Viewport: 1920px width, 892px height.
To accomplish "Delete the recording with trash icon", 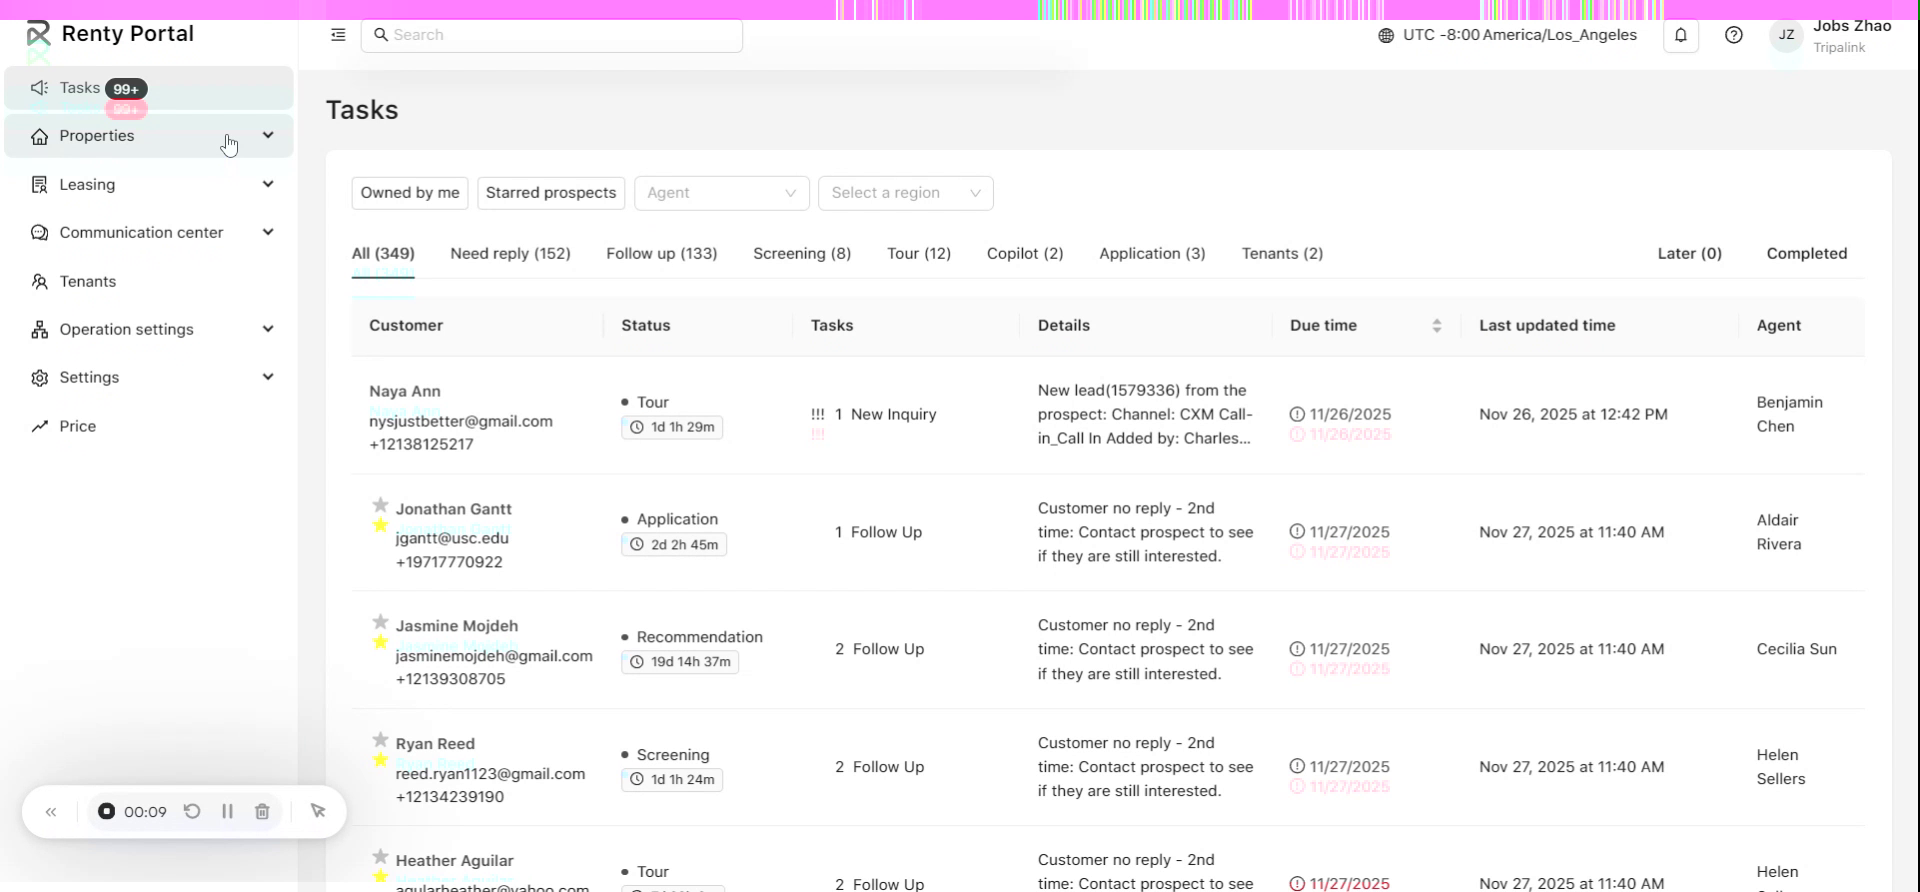I will (x=262, y=812).
